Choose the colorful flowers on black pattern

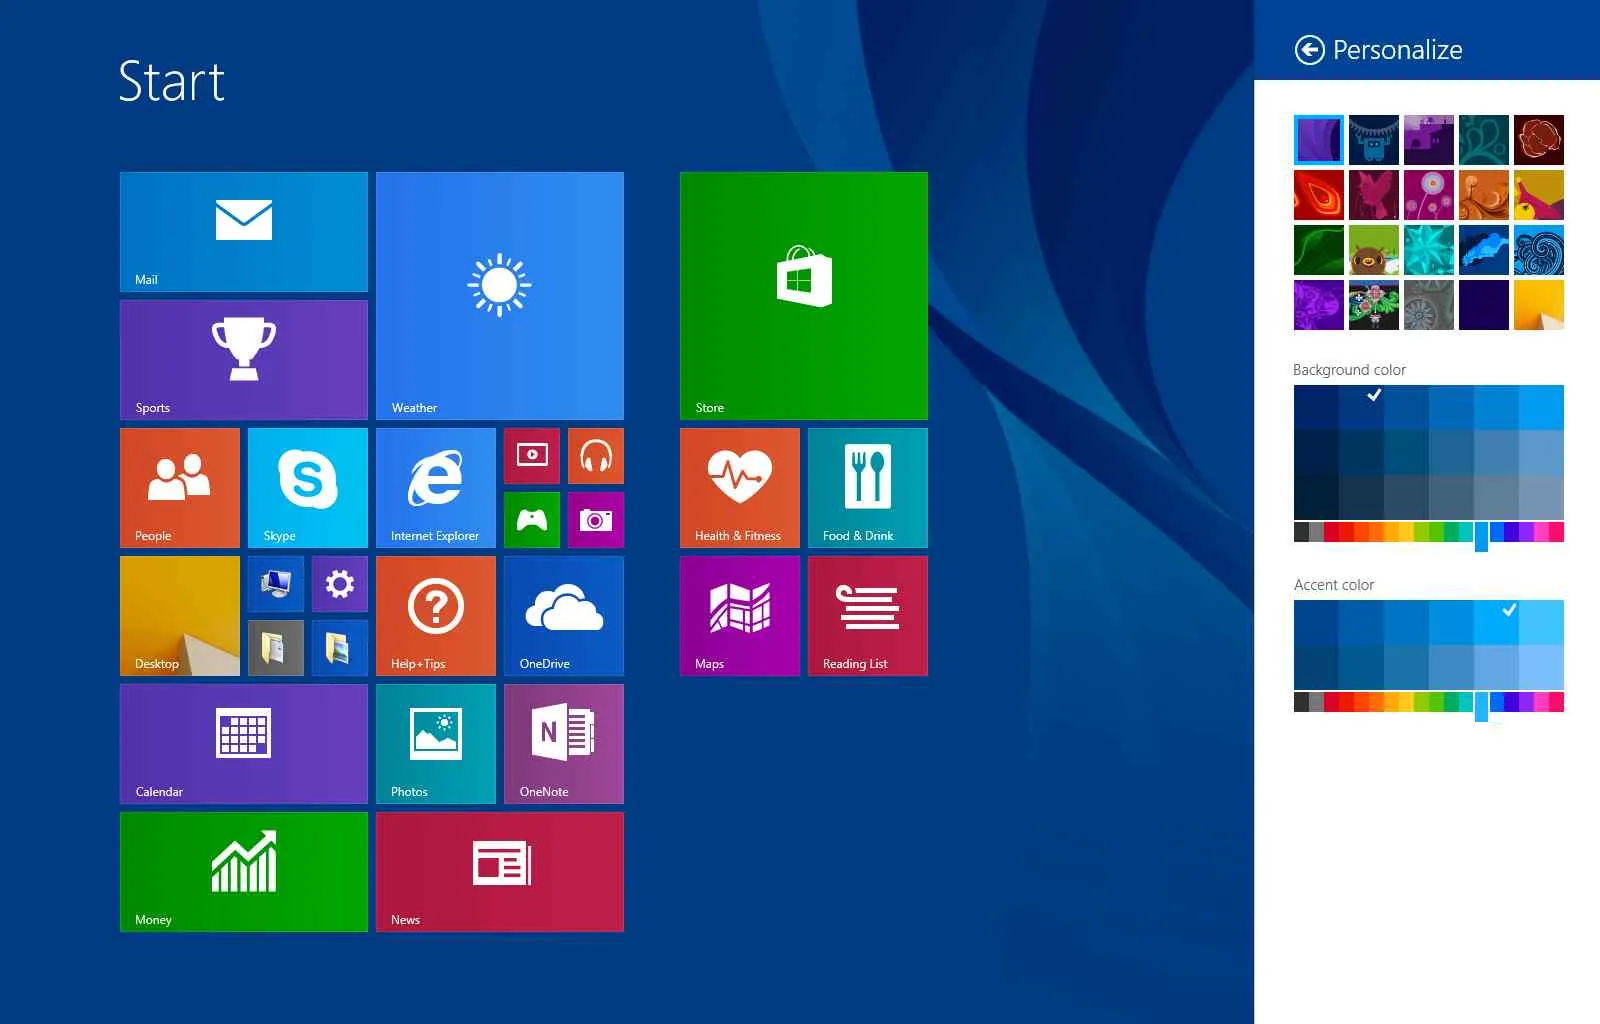1374,305
